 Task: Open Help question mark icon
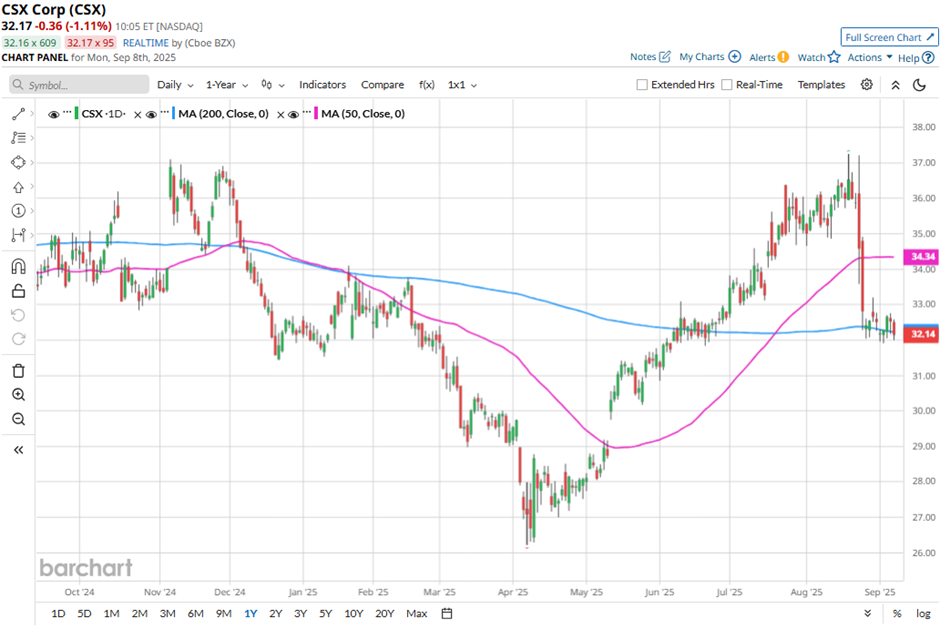pos(928,58)
